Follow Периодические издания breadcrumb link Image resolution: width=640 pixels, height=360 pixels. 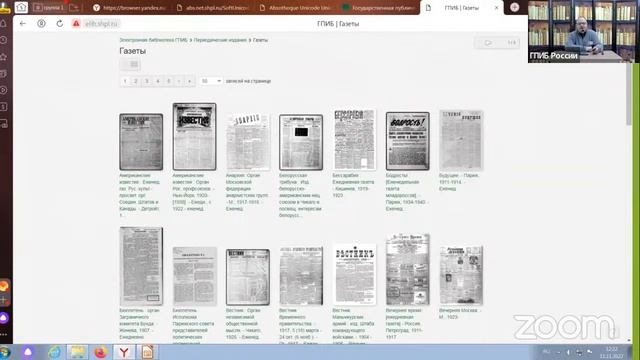point(220,40)
